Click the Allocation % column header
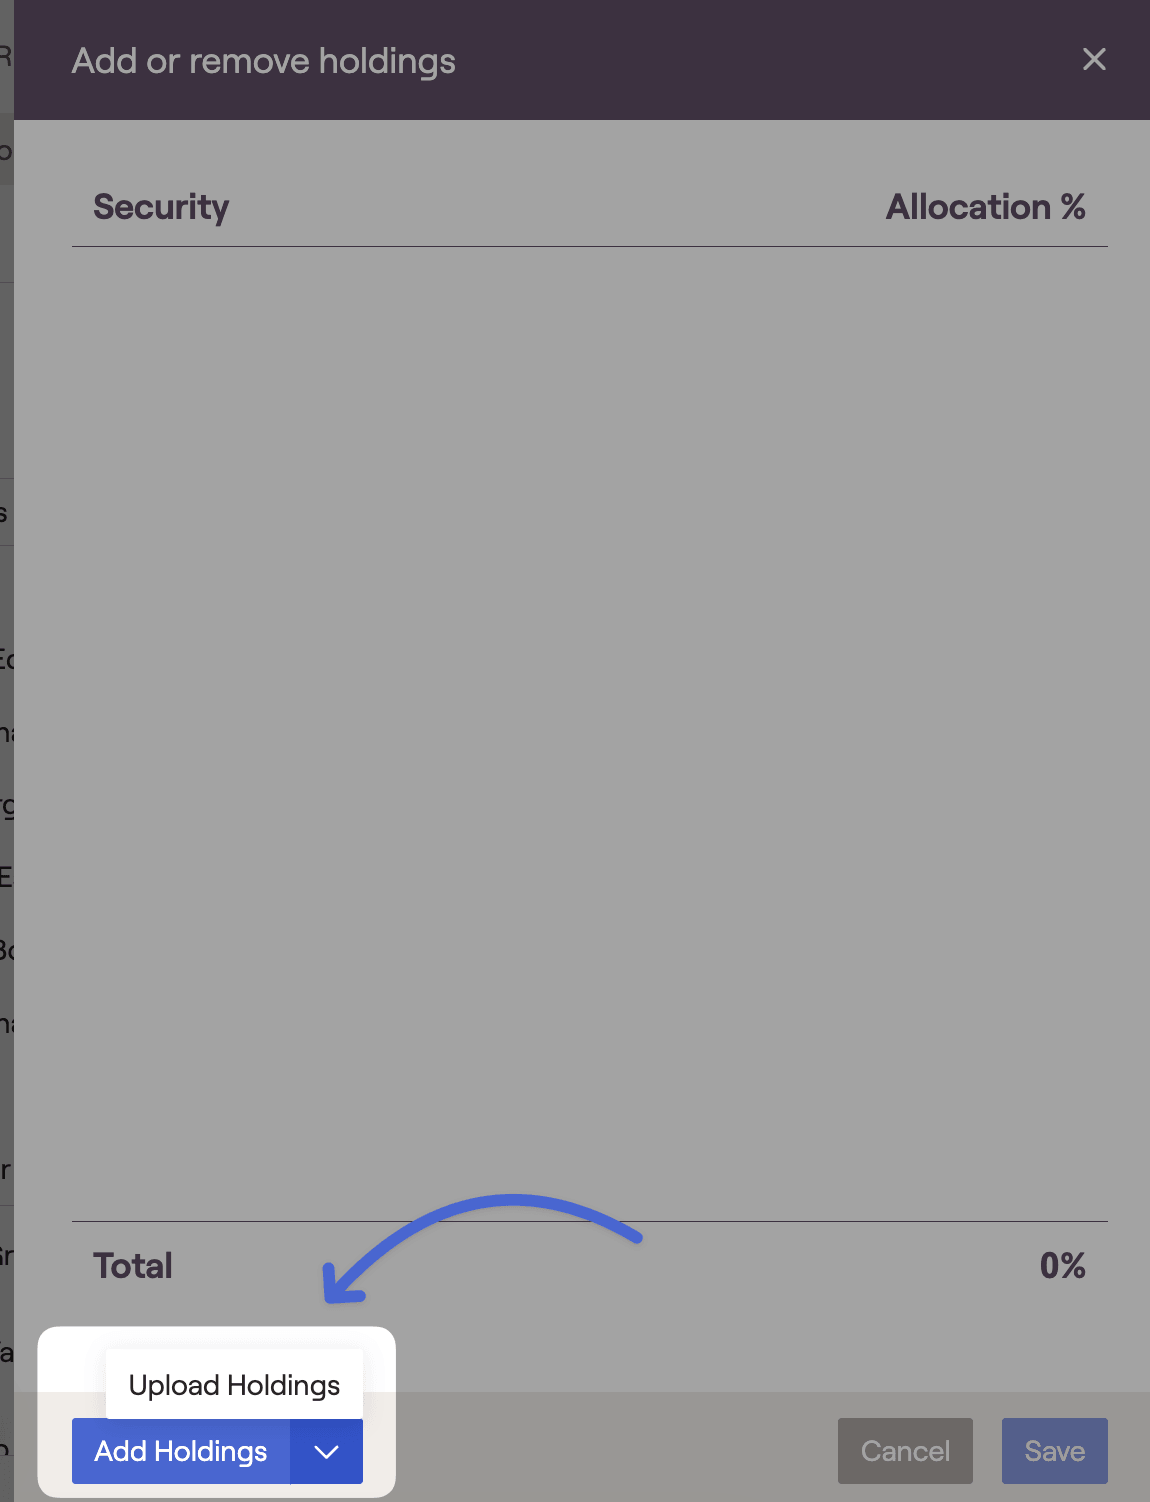This screenshot has height=1502, width=1150. pos(985,207)
